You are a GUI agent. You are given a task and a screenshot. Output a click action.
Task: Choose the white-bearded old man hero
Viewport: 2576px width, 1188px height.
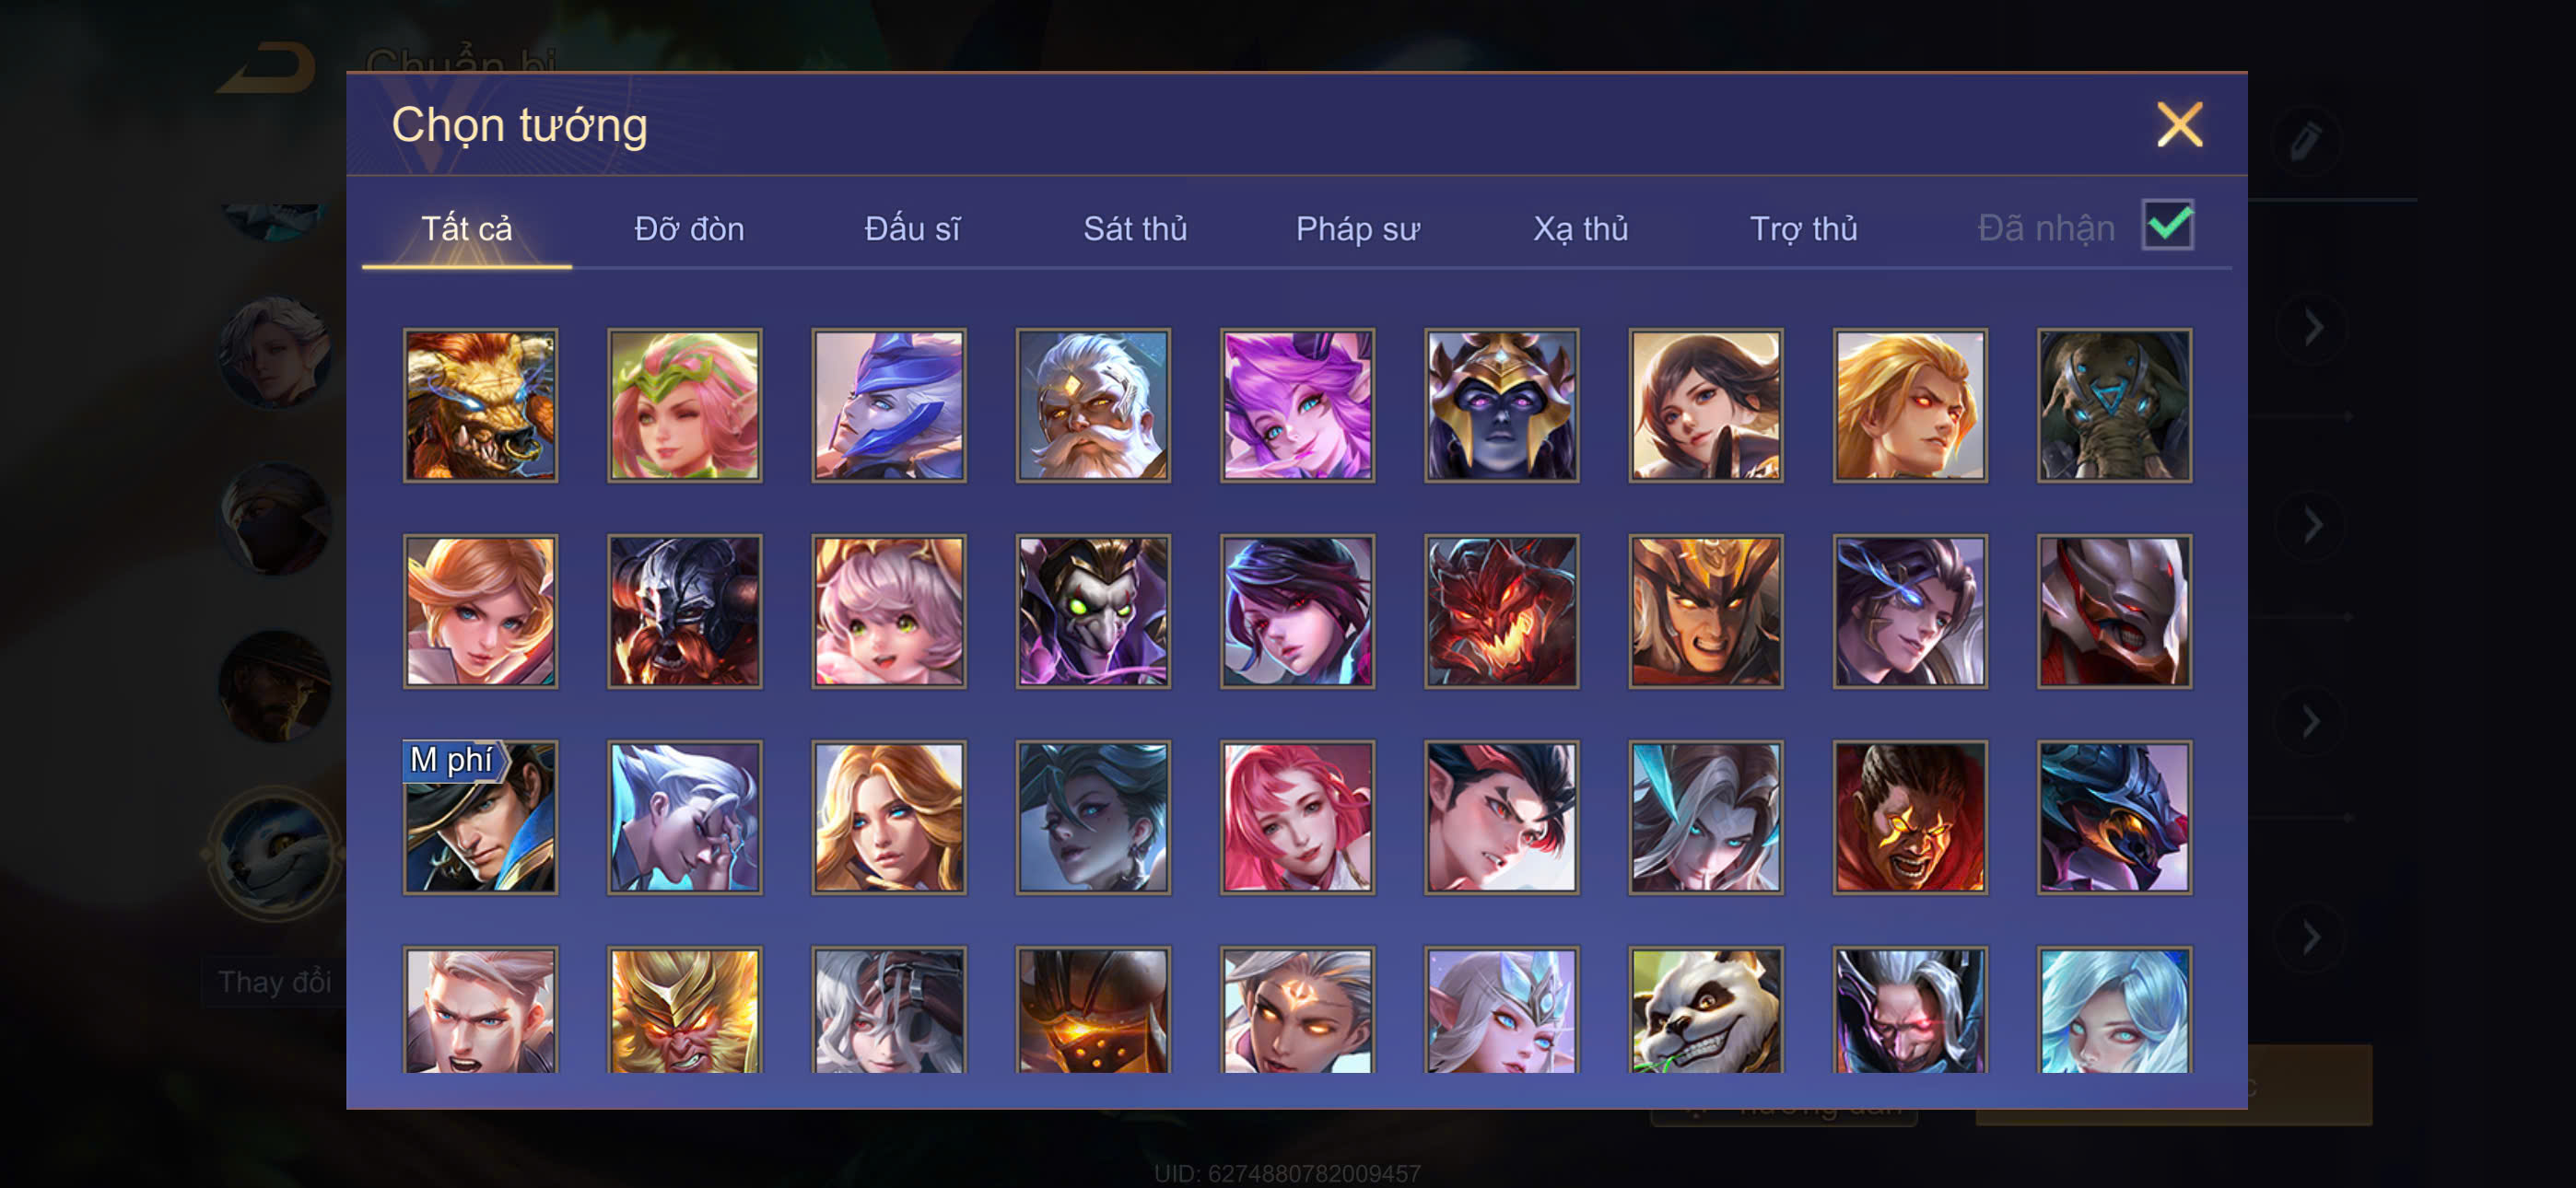(1093, 405)
